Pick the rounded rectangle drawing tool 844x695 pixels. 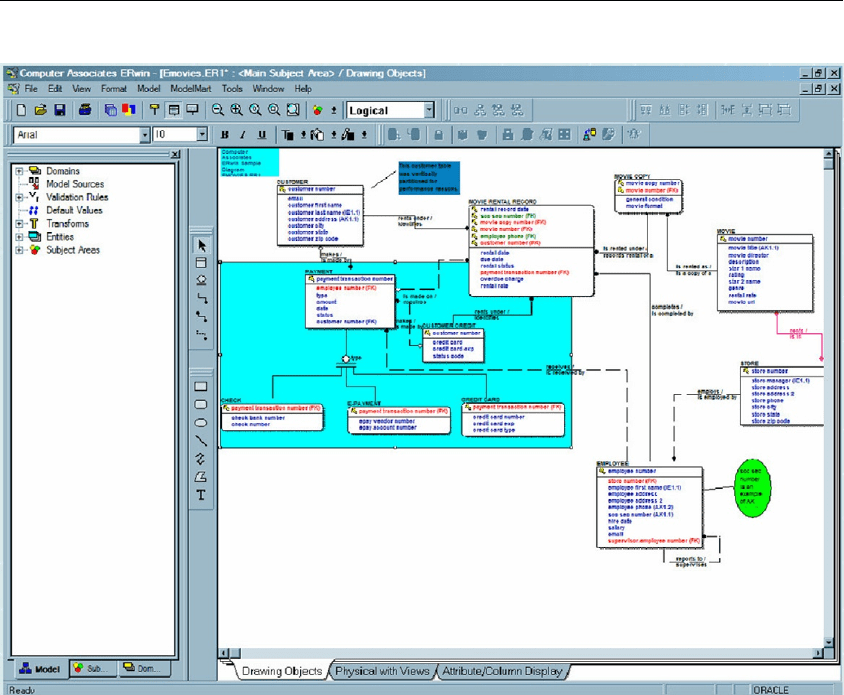(x=201, y=404)
